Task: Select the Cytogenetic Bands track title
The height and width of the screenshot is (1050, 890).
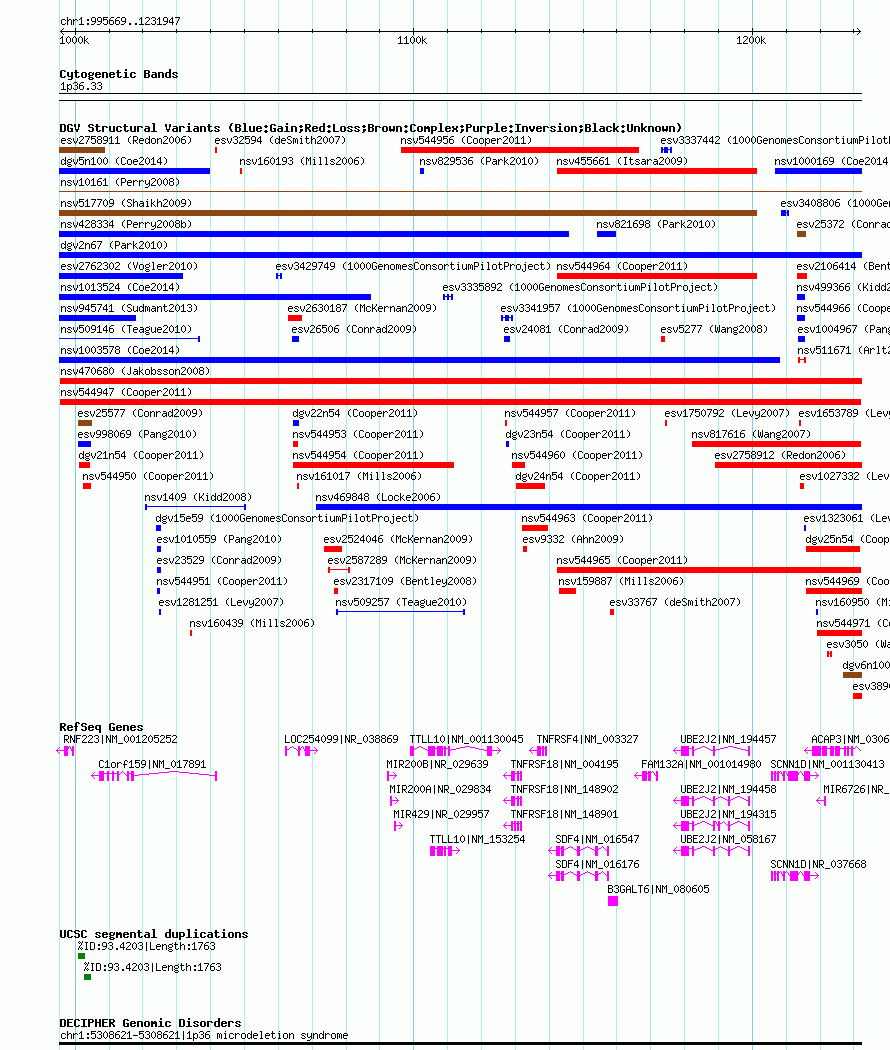Action: [119, 74]
